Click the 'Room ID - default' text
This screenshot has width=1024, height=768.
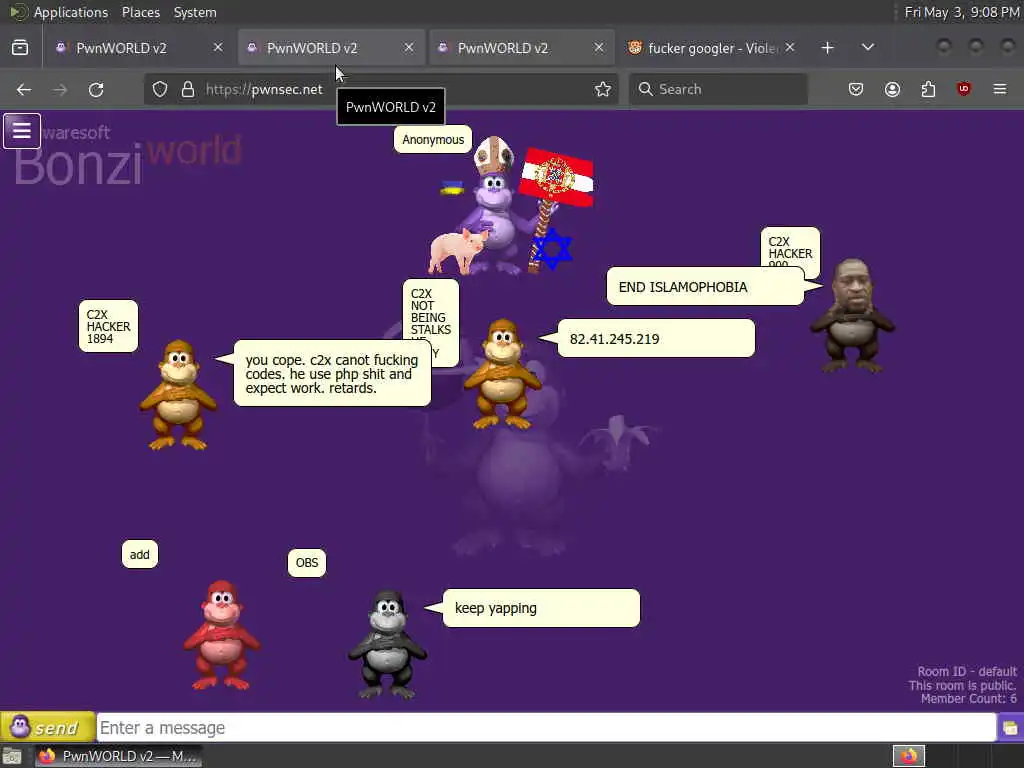point(967,671)
